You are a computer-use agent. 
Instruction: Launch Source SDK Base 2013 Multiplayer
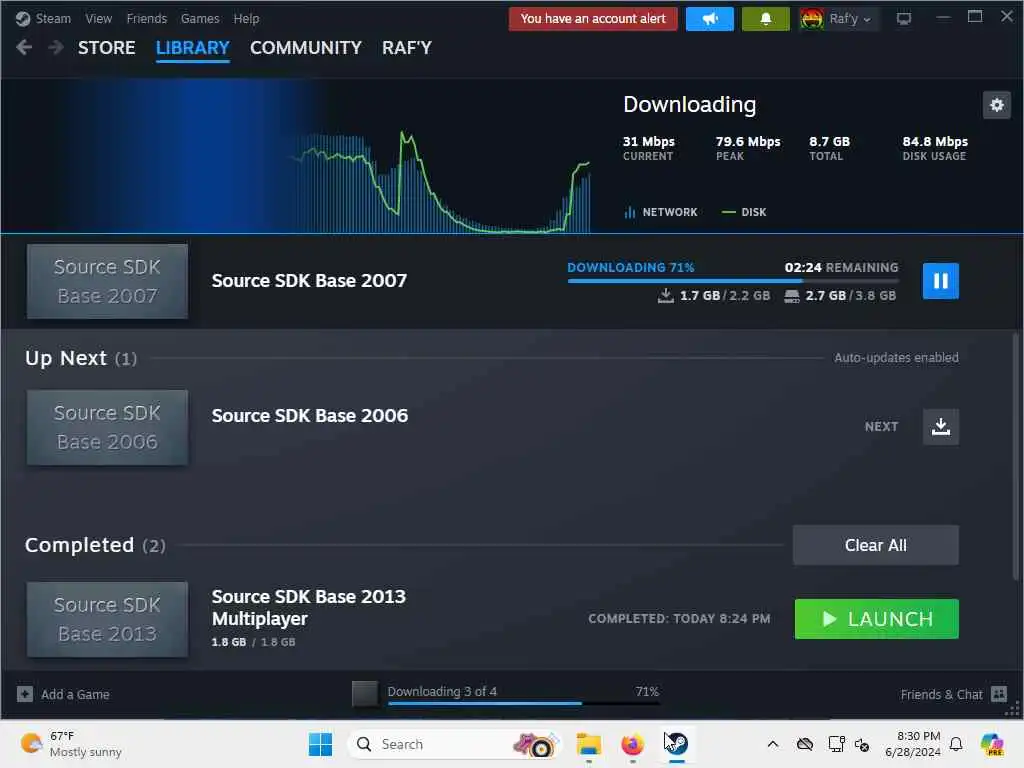[x=876, y=618]
